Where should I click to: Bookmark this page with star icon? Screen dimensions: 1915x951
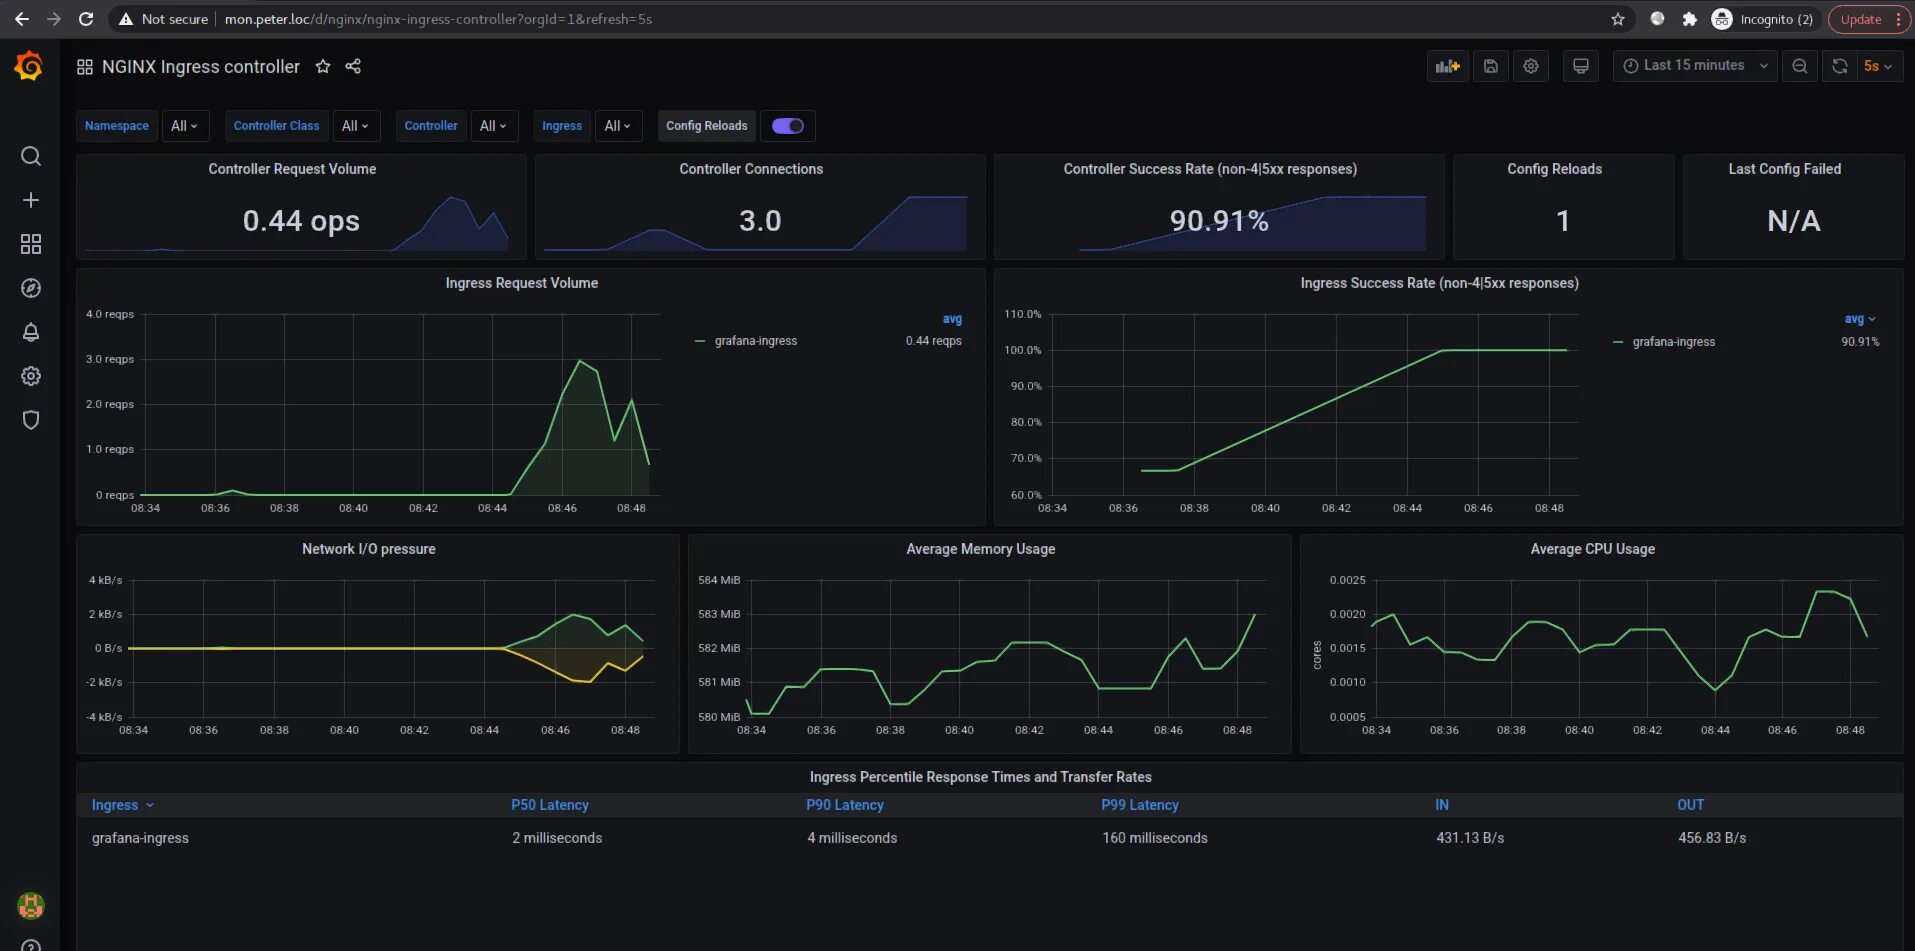click(x=1618, y=19)
